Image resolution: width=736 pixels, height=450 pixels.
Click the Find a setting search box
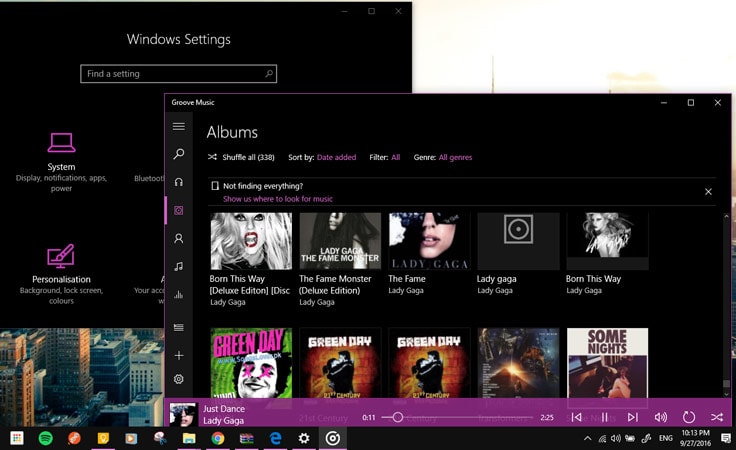pos(178,74)
